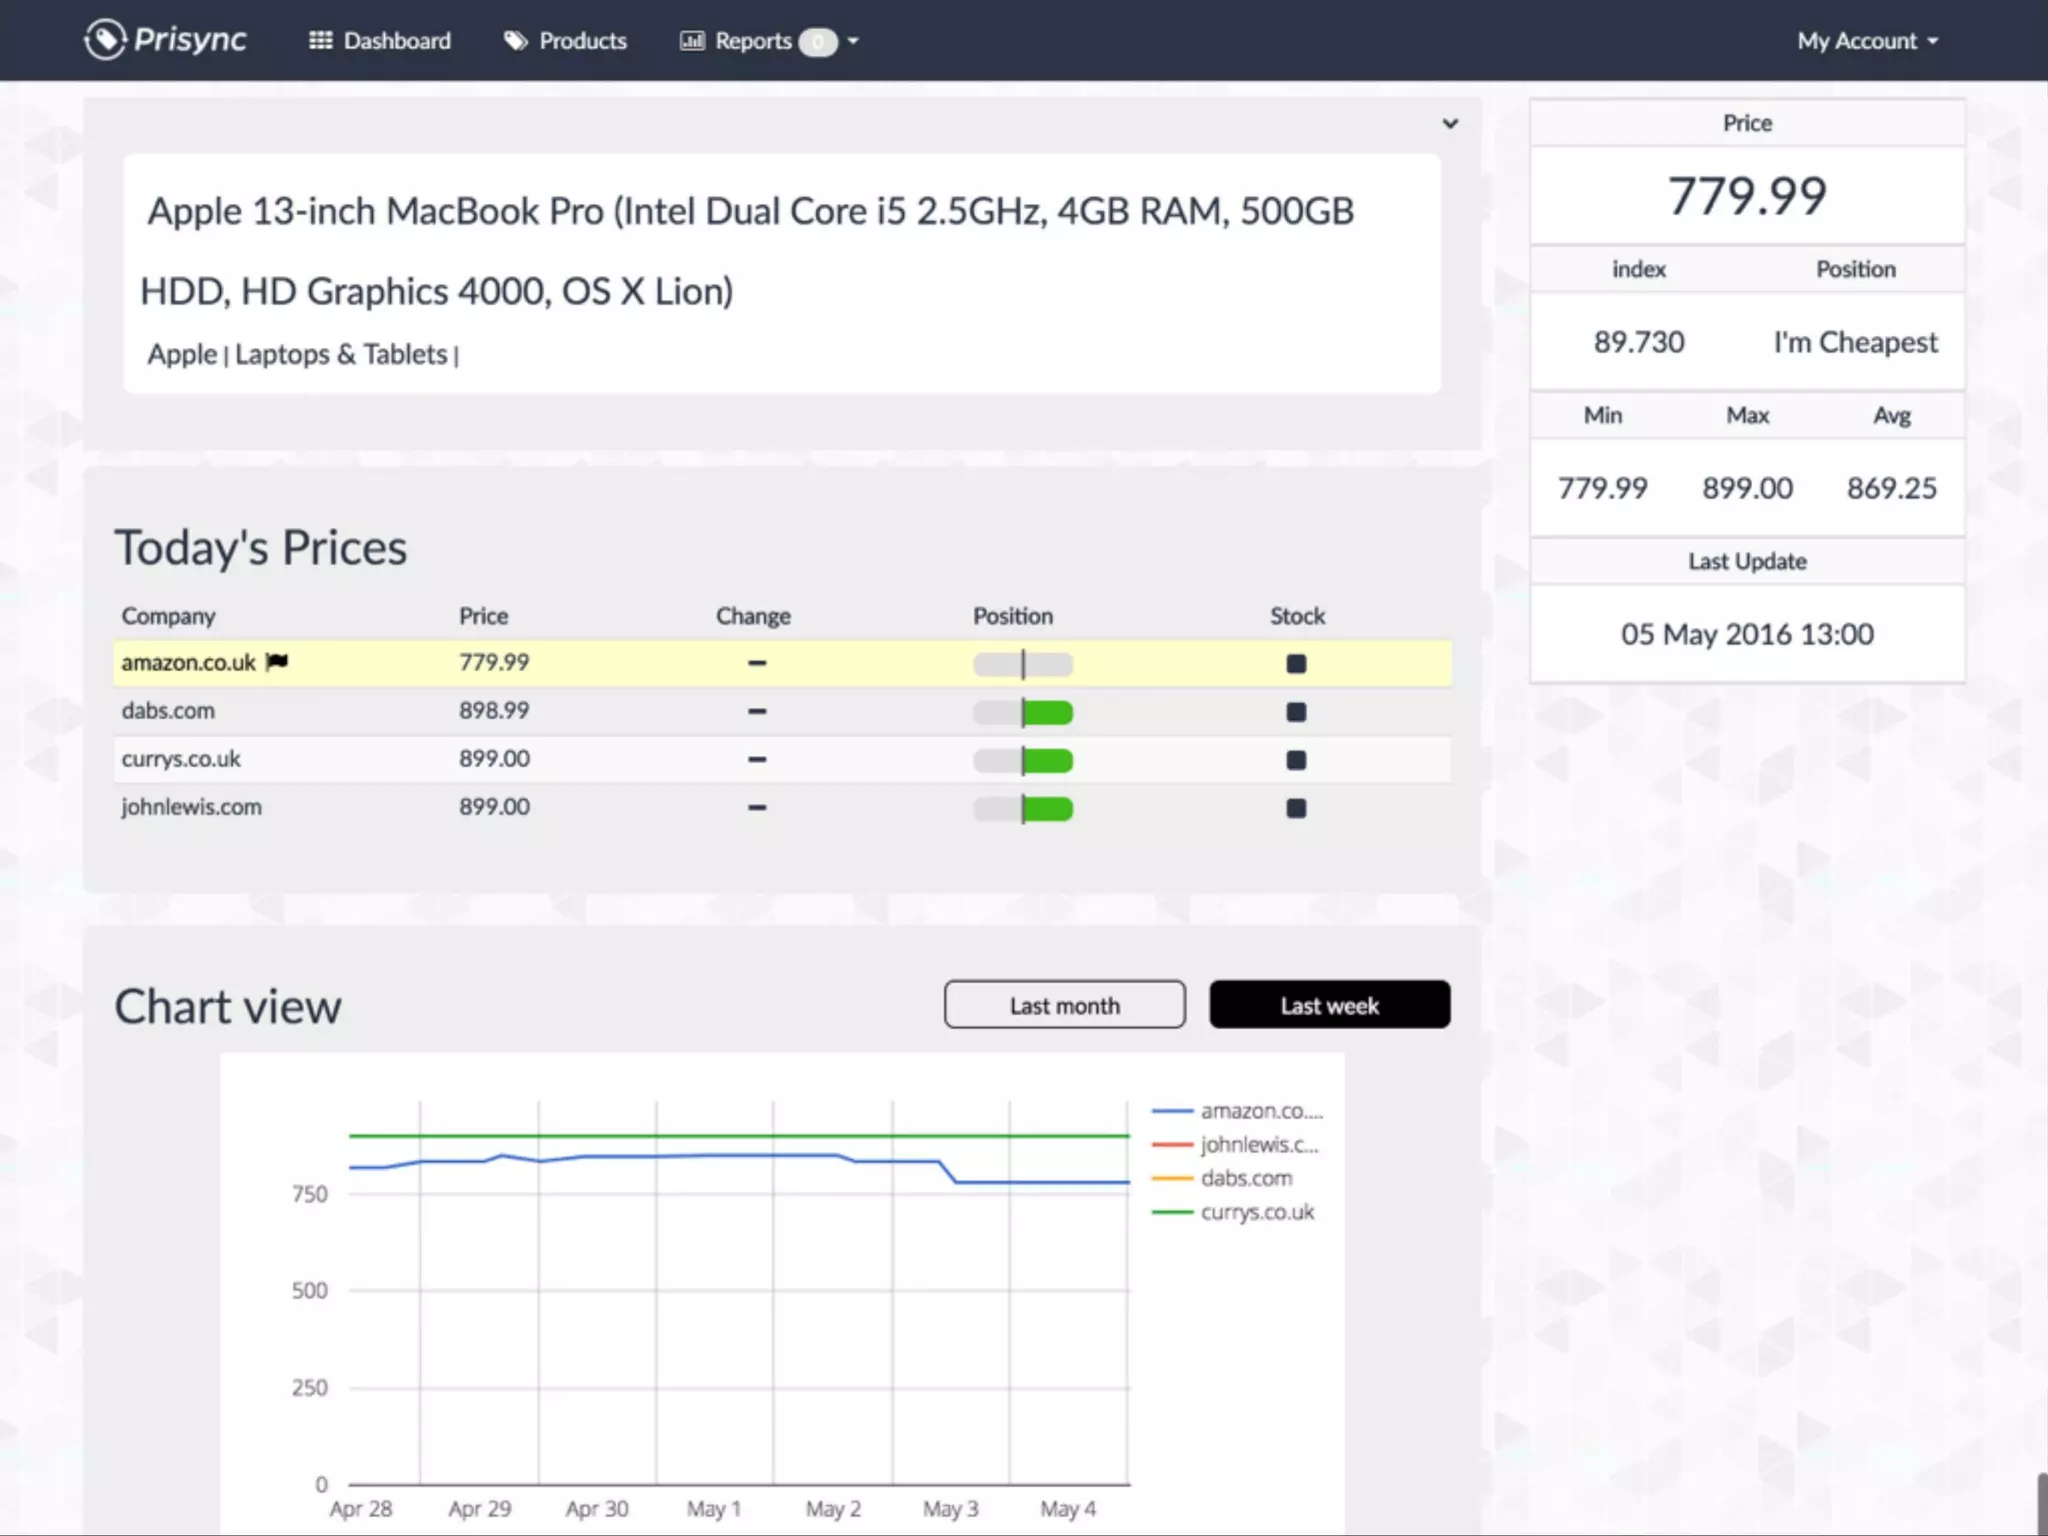Click the stock indicator for dabs.com
The height and width of the screenshot is (1536, 2048).
pyautogui.click(x=1296, y=712)
